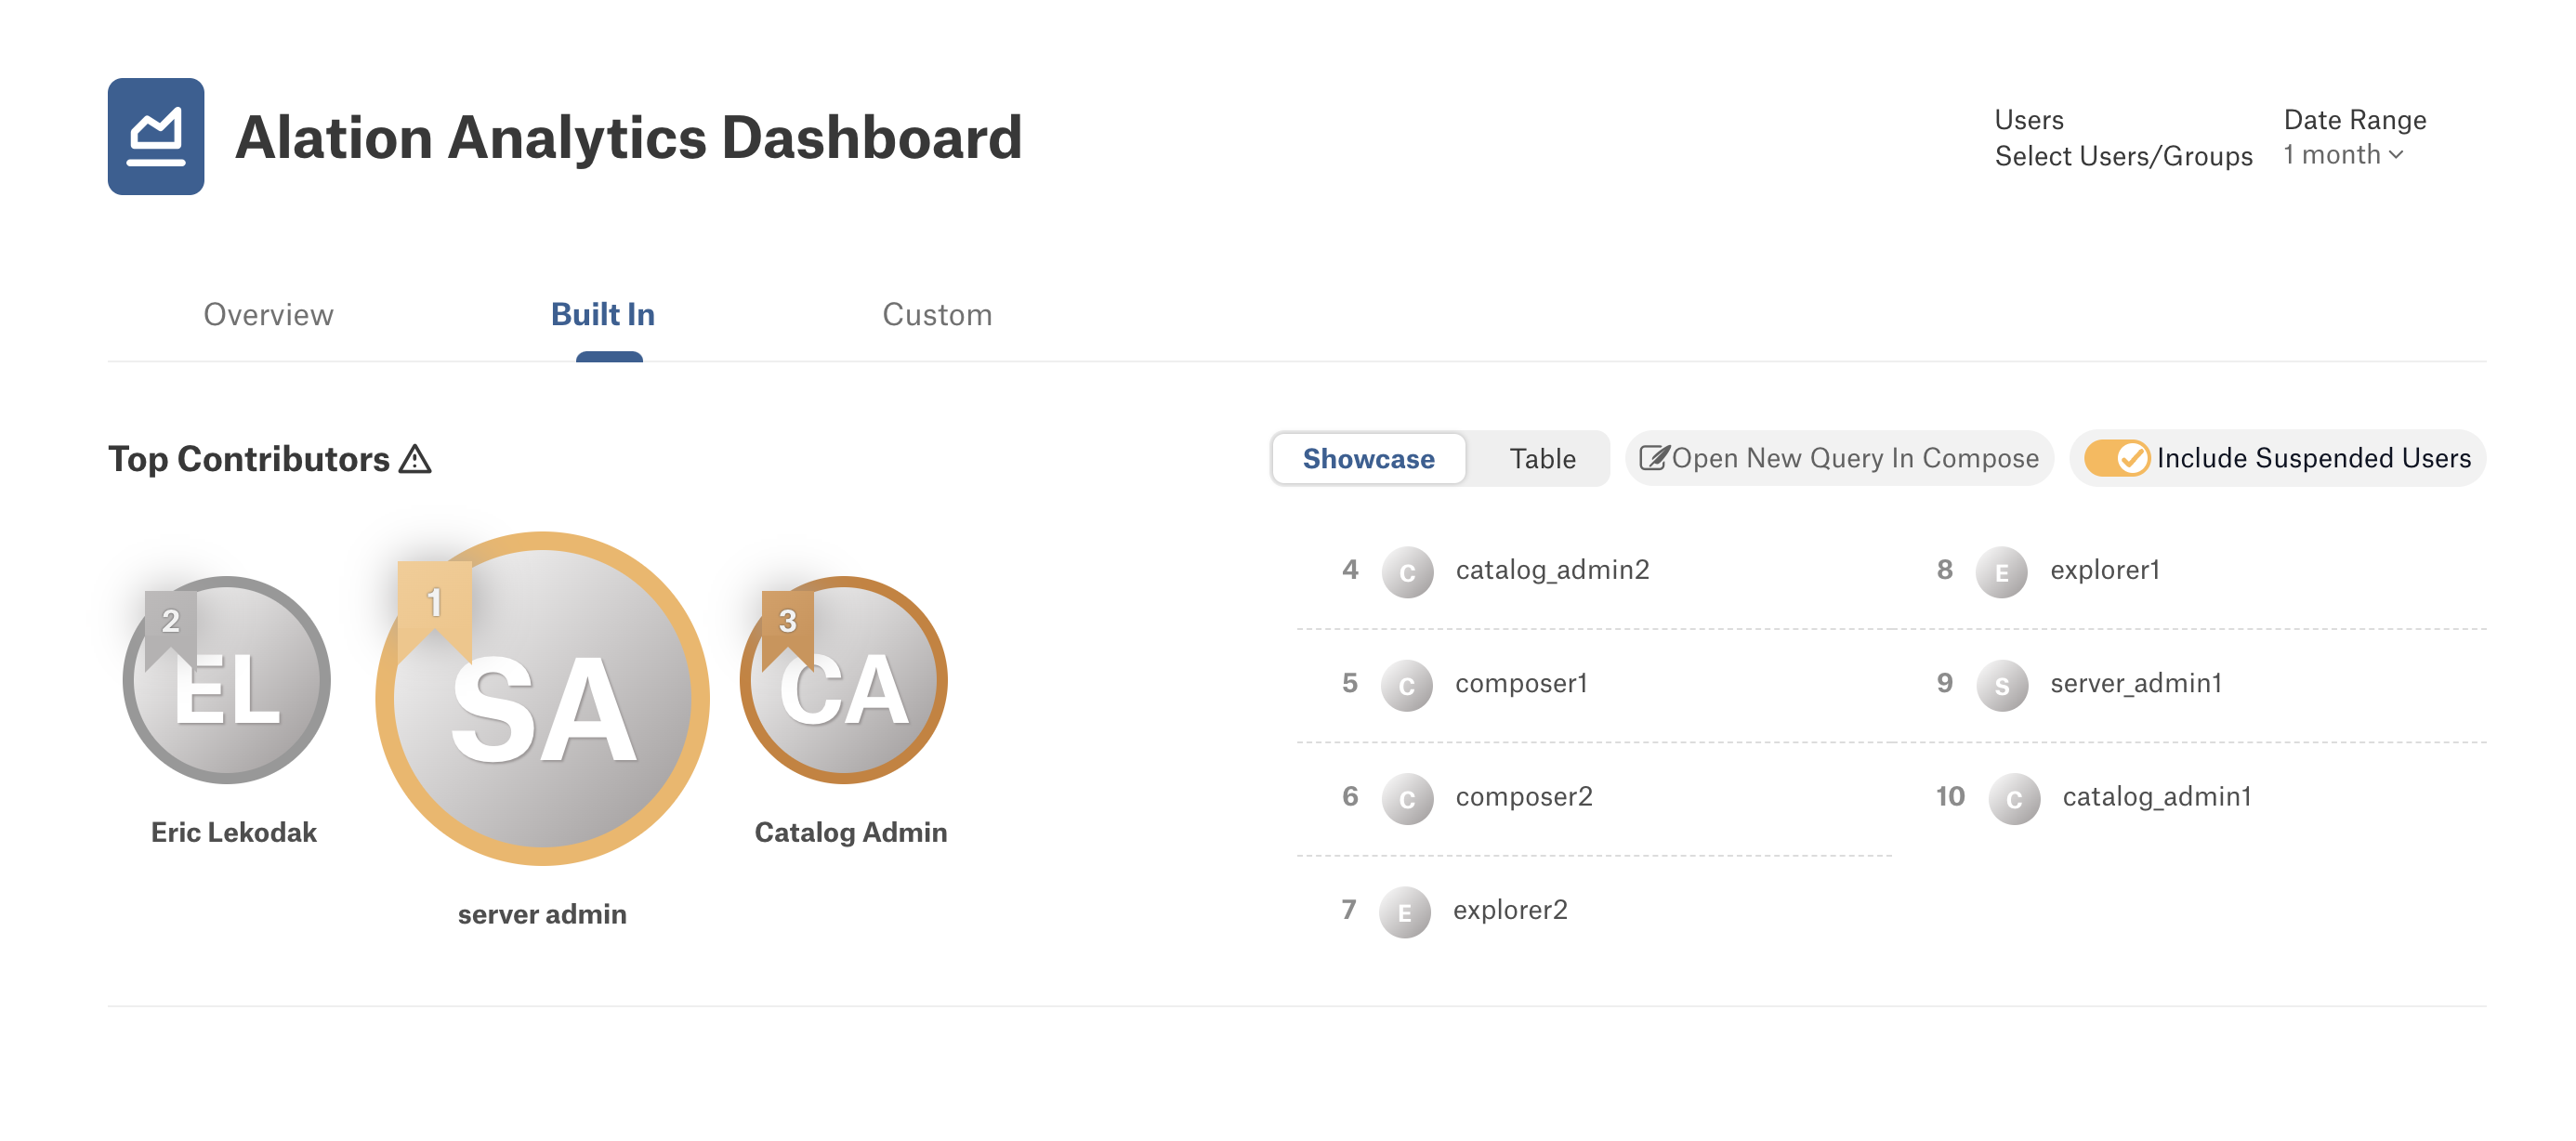Screen dimensions: 2576x1141
Task: Click rank number 10 in the list
Action: click(x=1950, y=796)
